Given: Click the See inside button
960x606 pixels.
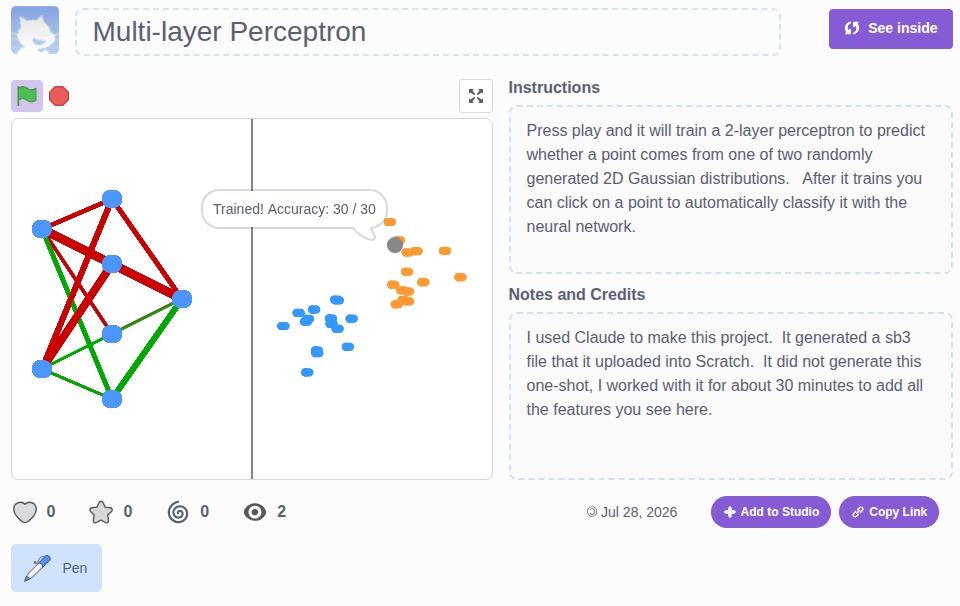Looking at the screenshot, I should (x=890, y=29).
